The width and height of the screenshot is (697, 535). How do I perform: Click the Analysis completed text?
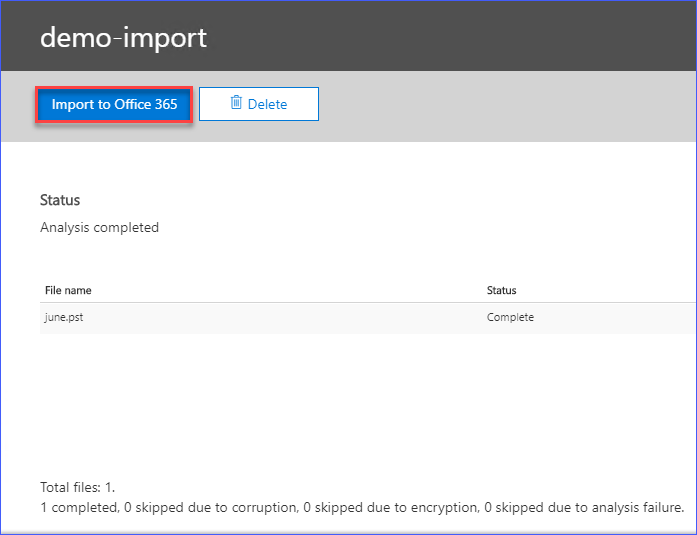coord(100,228)
